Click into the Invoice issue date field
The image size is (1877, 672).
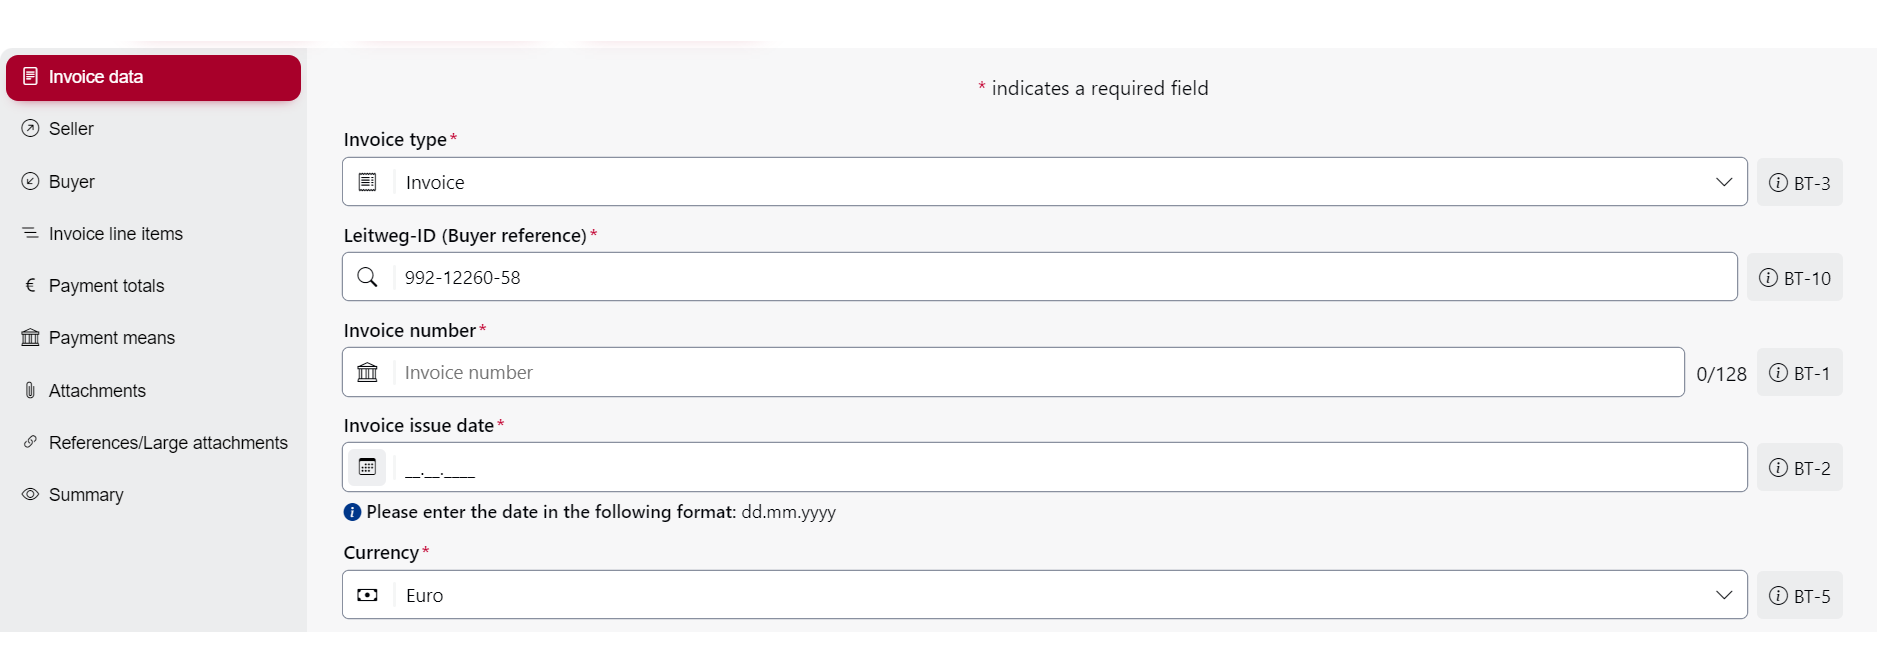click(x=1068, y=467)
